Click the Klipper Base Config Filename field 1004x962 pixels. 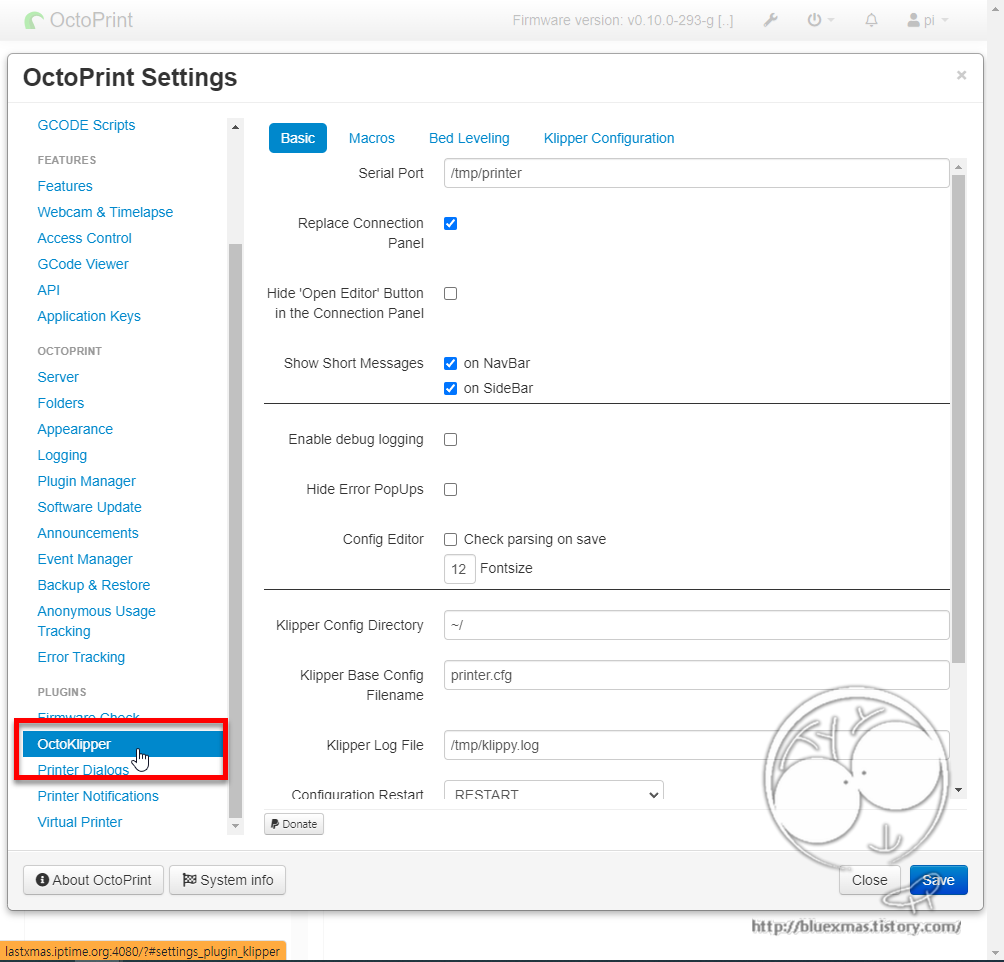(697, 675)
